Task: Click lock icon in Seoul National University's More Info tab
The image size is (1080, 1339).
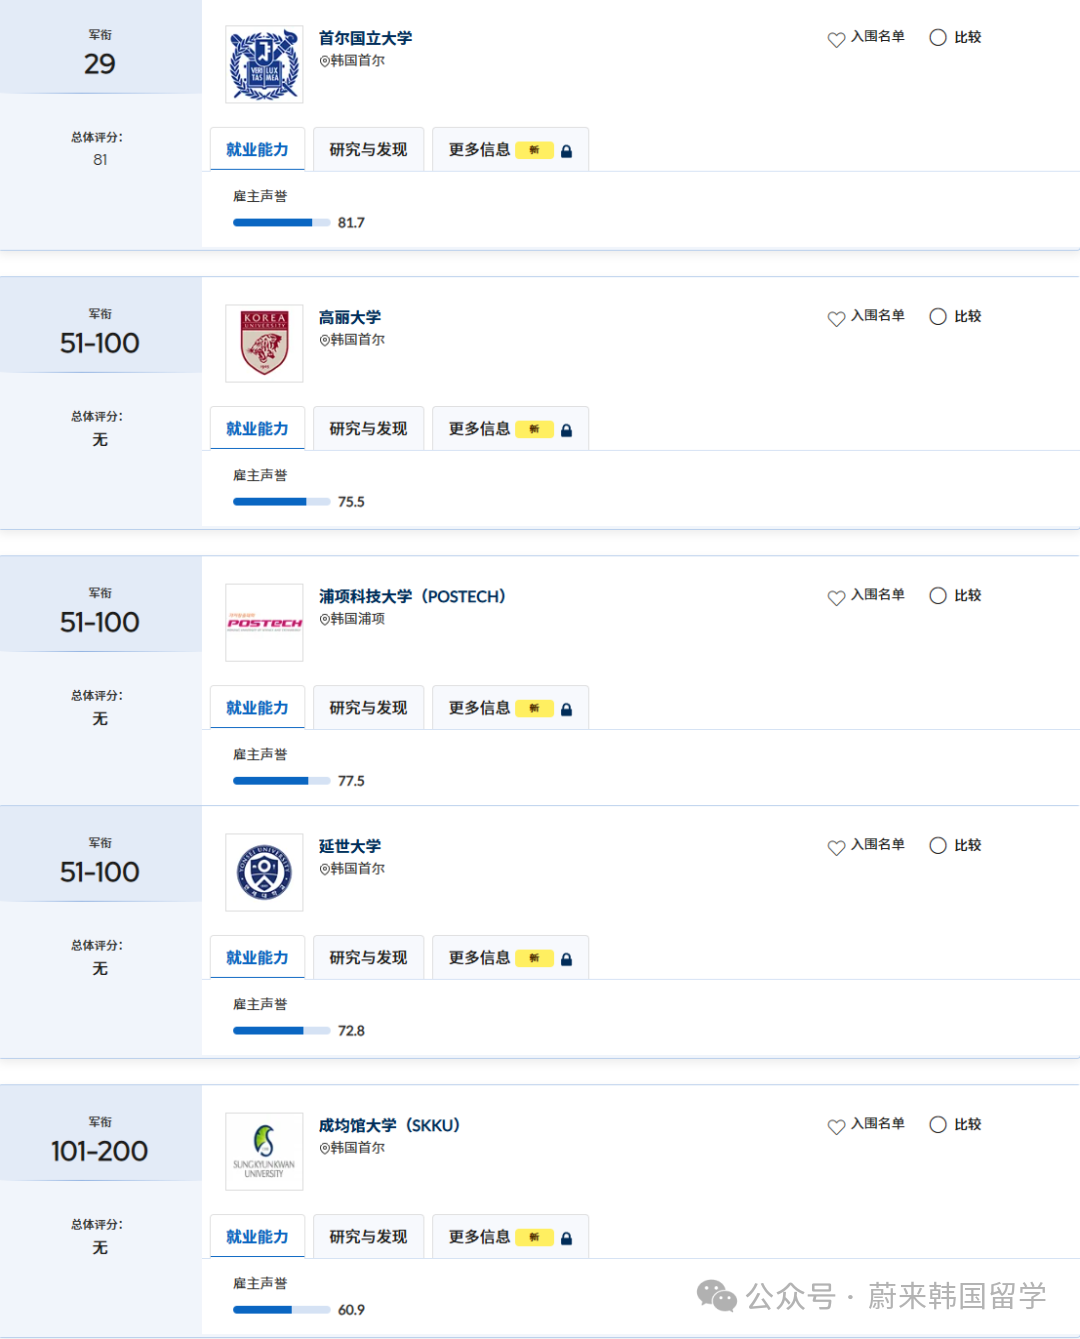Action: click(x=566, y=151)
